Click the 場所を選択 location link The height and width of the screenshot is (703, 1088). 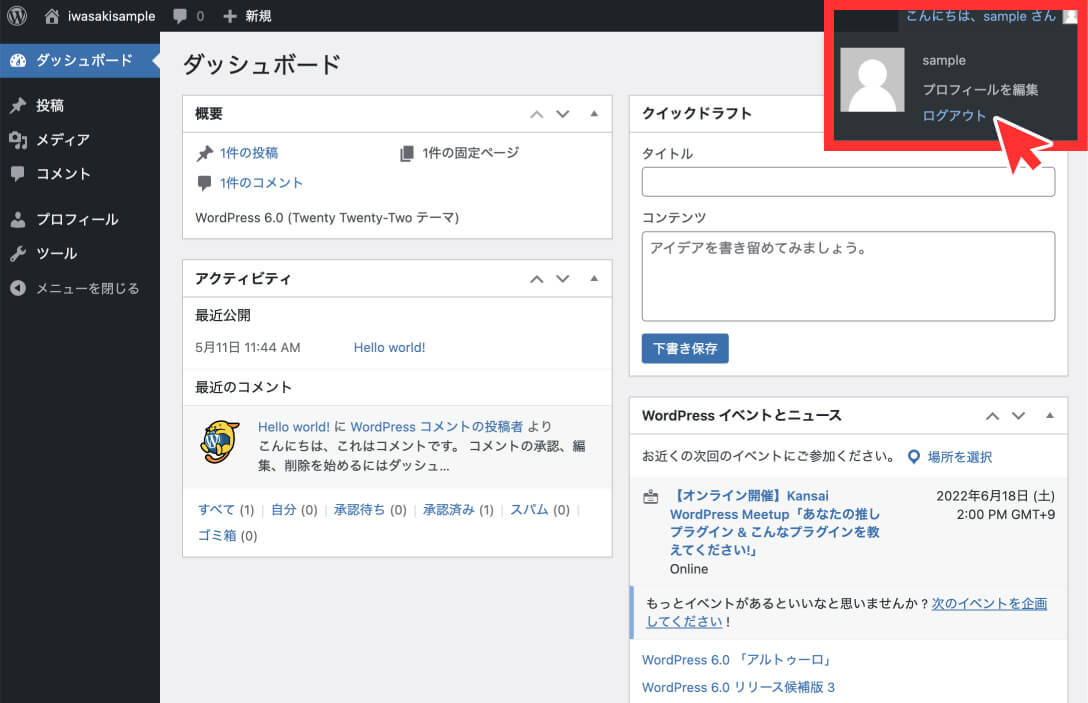(960, 457)
